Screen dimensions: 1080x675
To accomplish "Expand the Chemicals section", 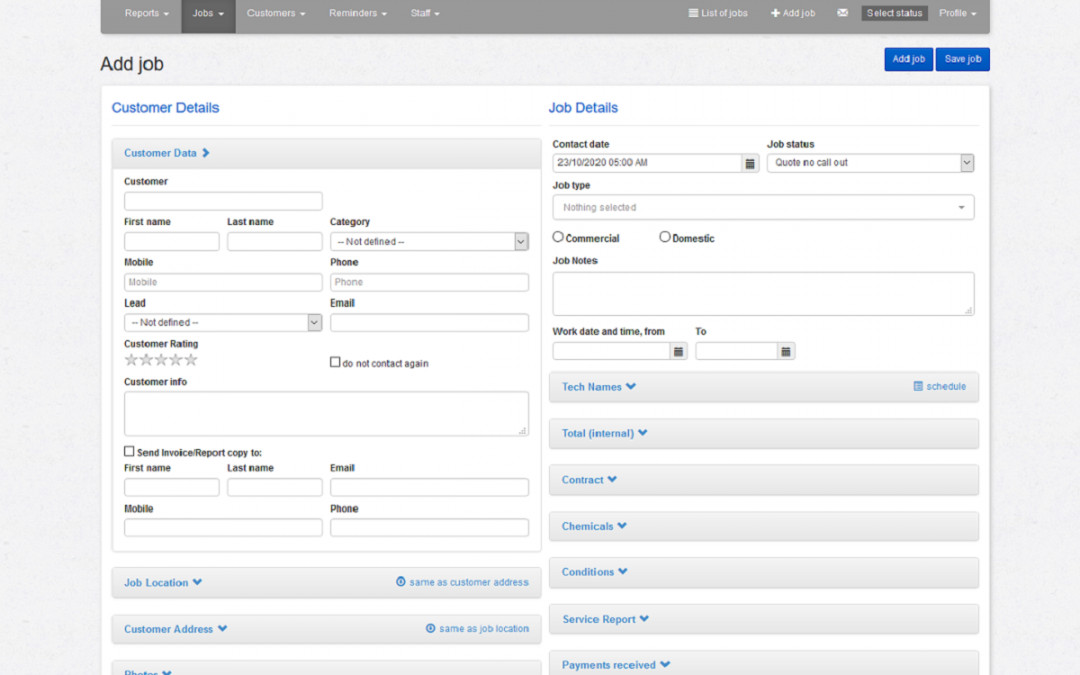I will pyautogui.click(x=594, y=526).
